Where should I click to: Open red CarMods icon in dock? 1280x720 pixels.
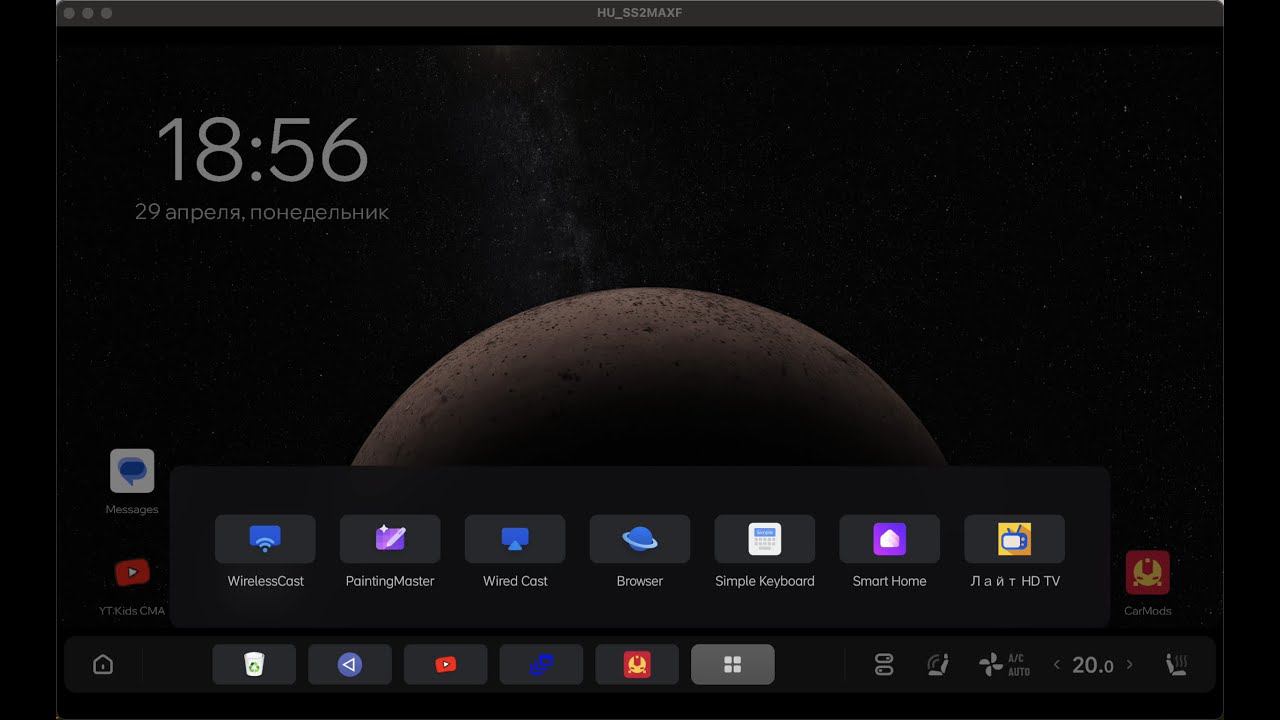pos(637,665)
